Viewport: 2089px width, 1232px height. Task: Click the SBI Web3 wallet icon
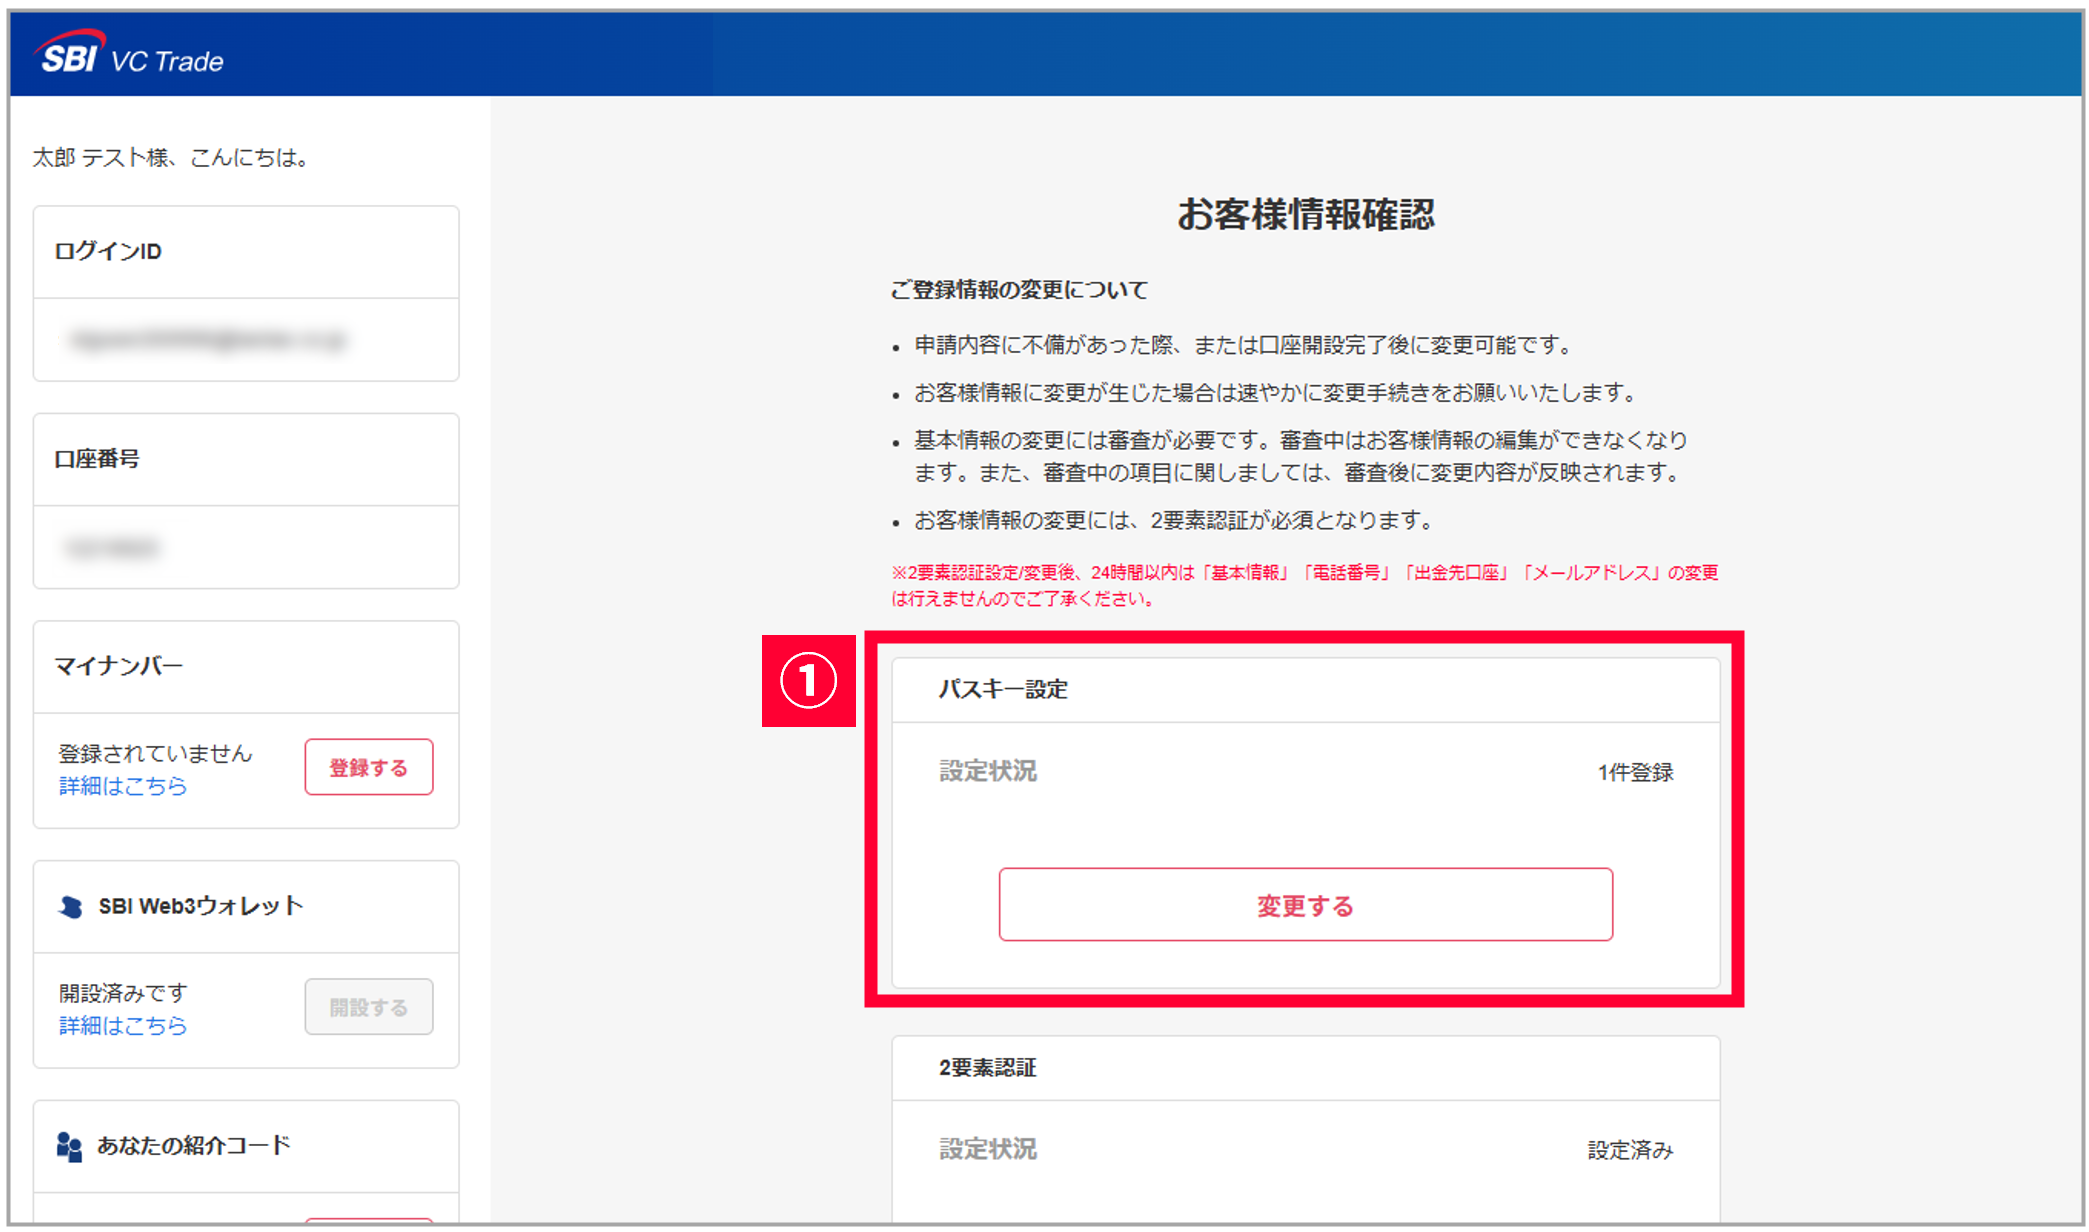pyautogui.click(x=70, y=907)
